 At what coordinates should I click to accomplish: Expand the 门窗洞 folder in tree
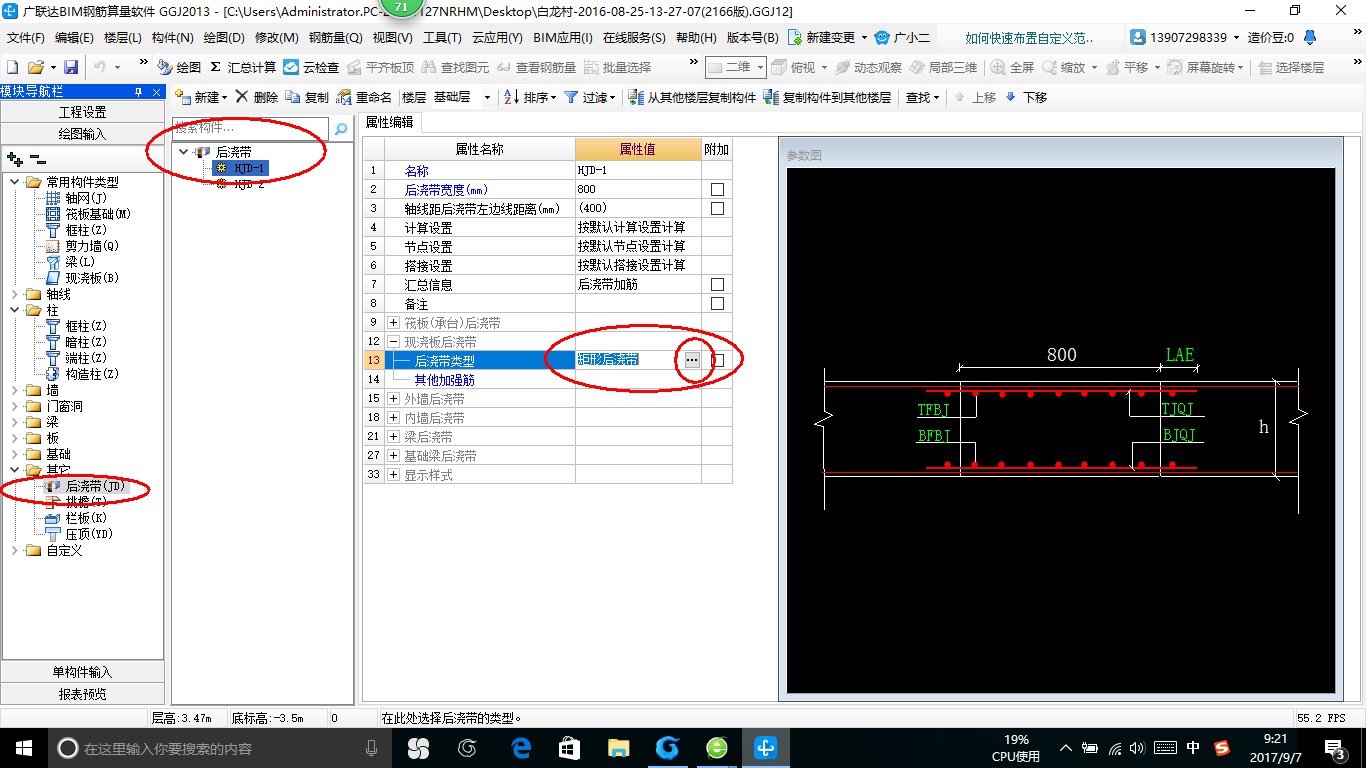[14, 406]
